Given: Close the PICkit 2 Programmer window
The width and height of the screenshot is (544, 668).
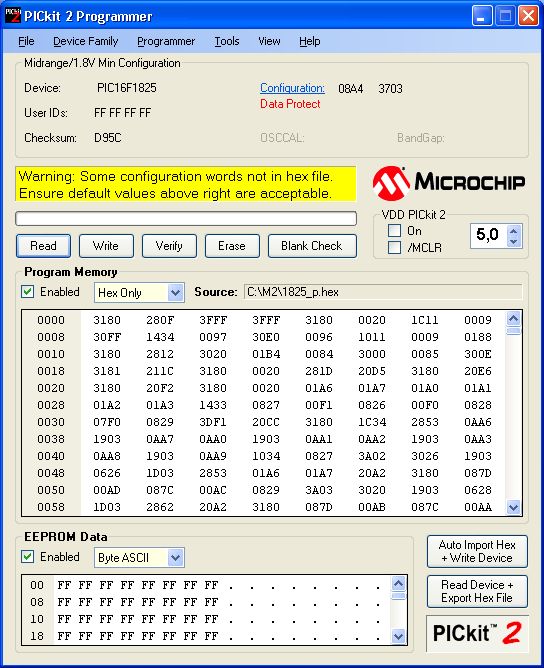Looking at the screenshot, I should click(x=528, y=16).
